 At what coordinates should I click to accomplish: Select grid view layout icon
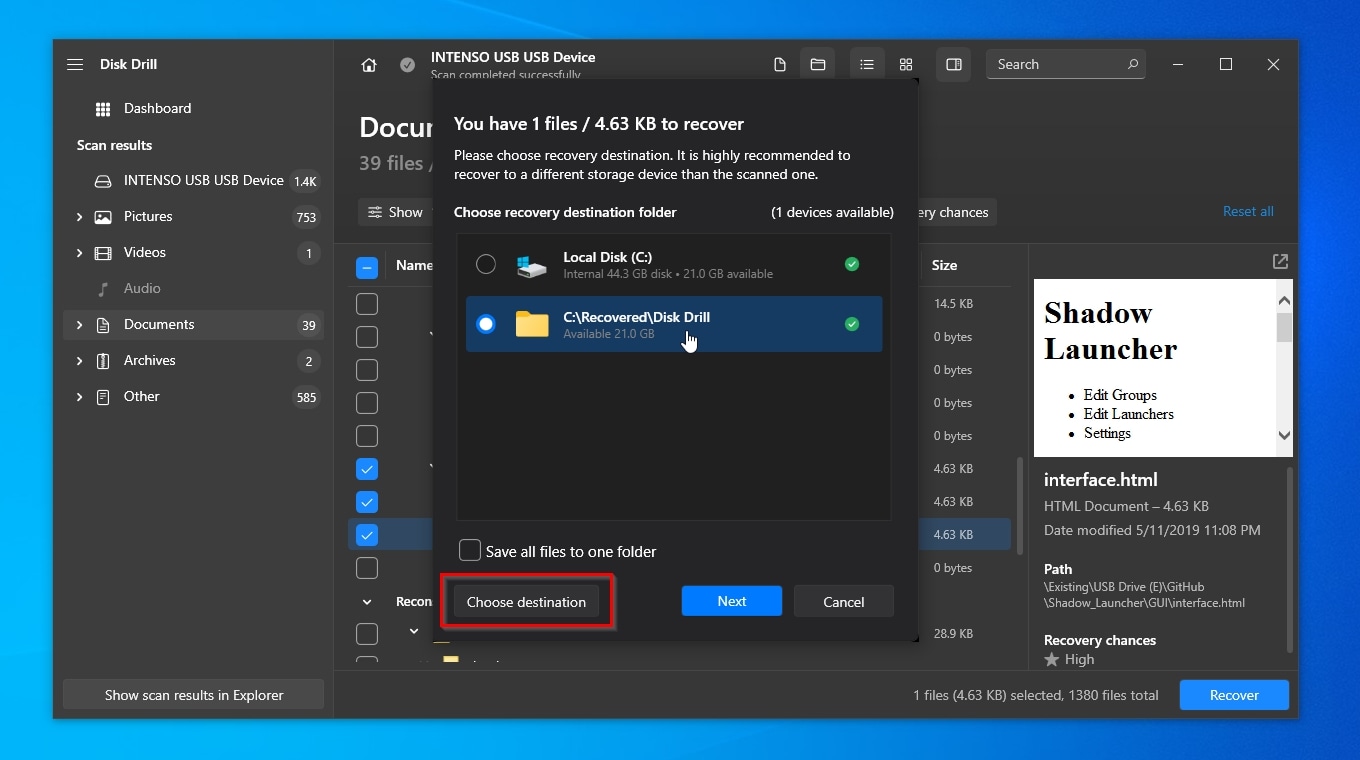coord(906,64)
